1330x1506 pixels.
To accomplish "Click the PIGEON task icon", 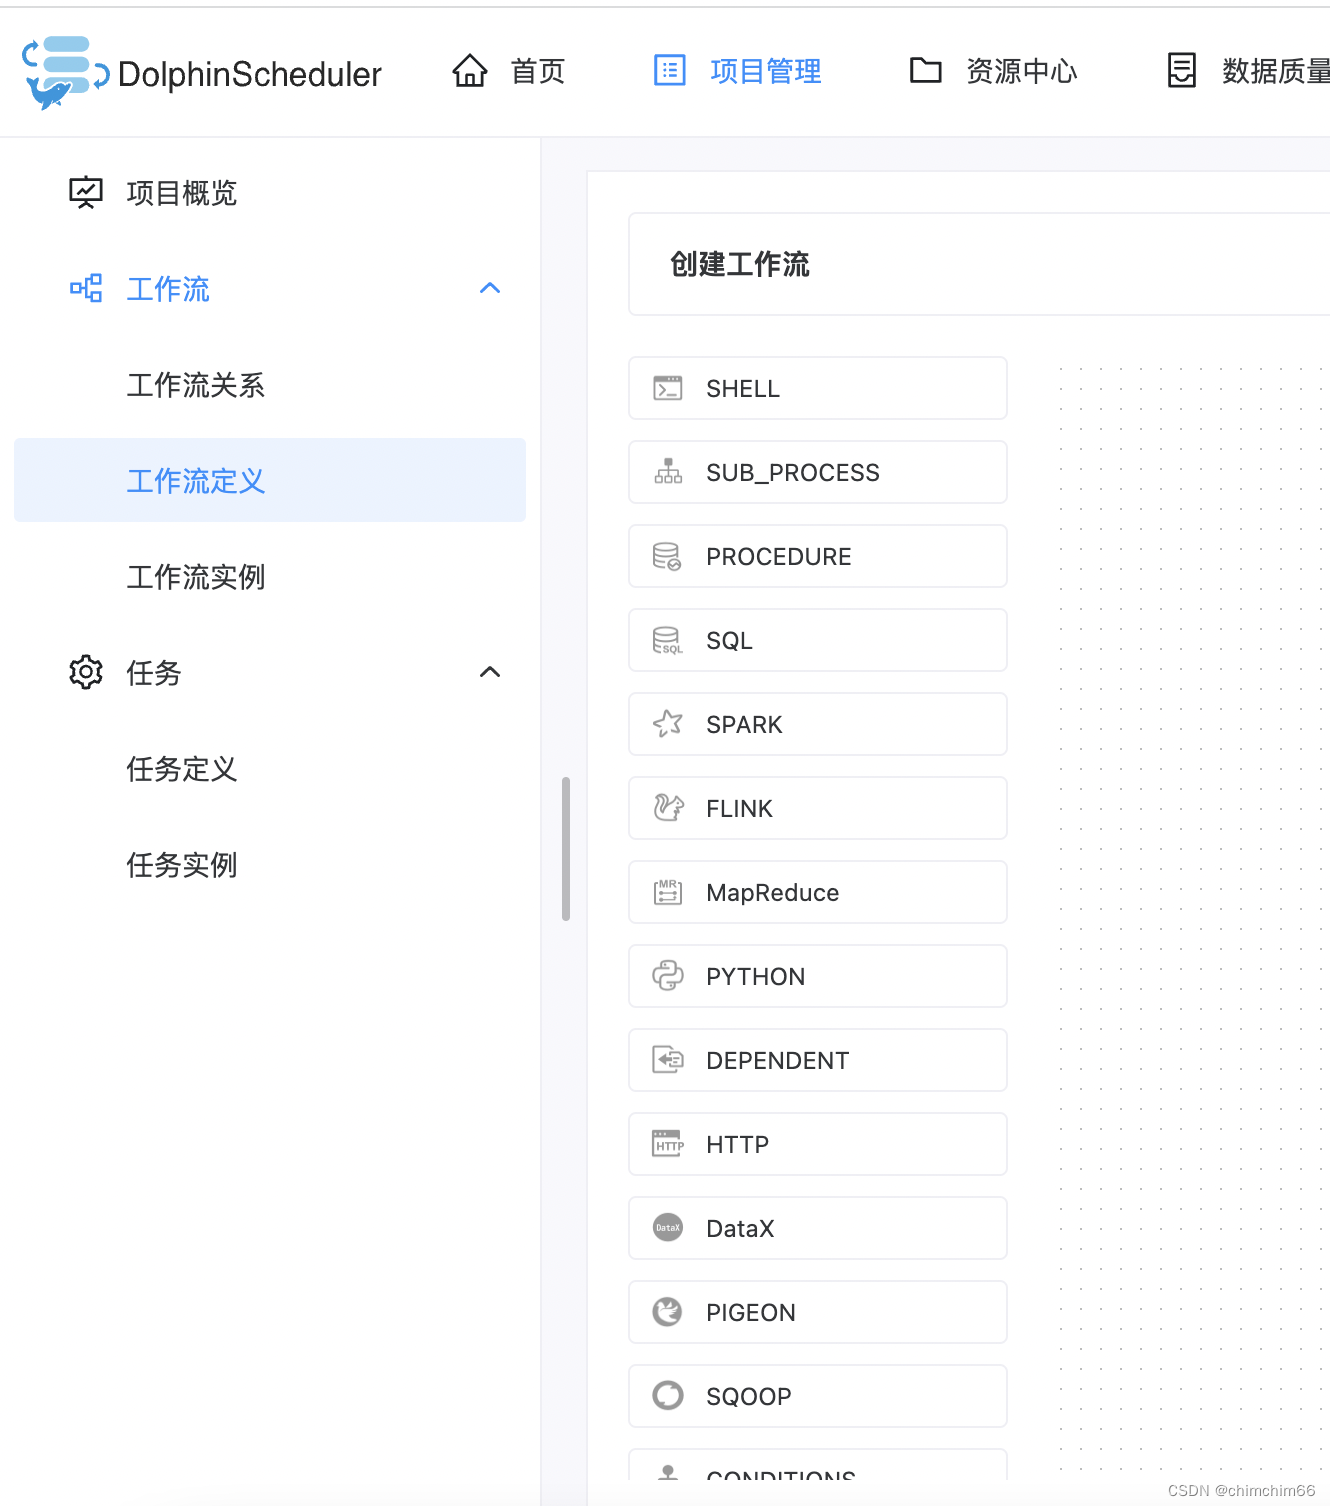I will [x=668, y=1311].
